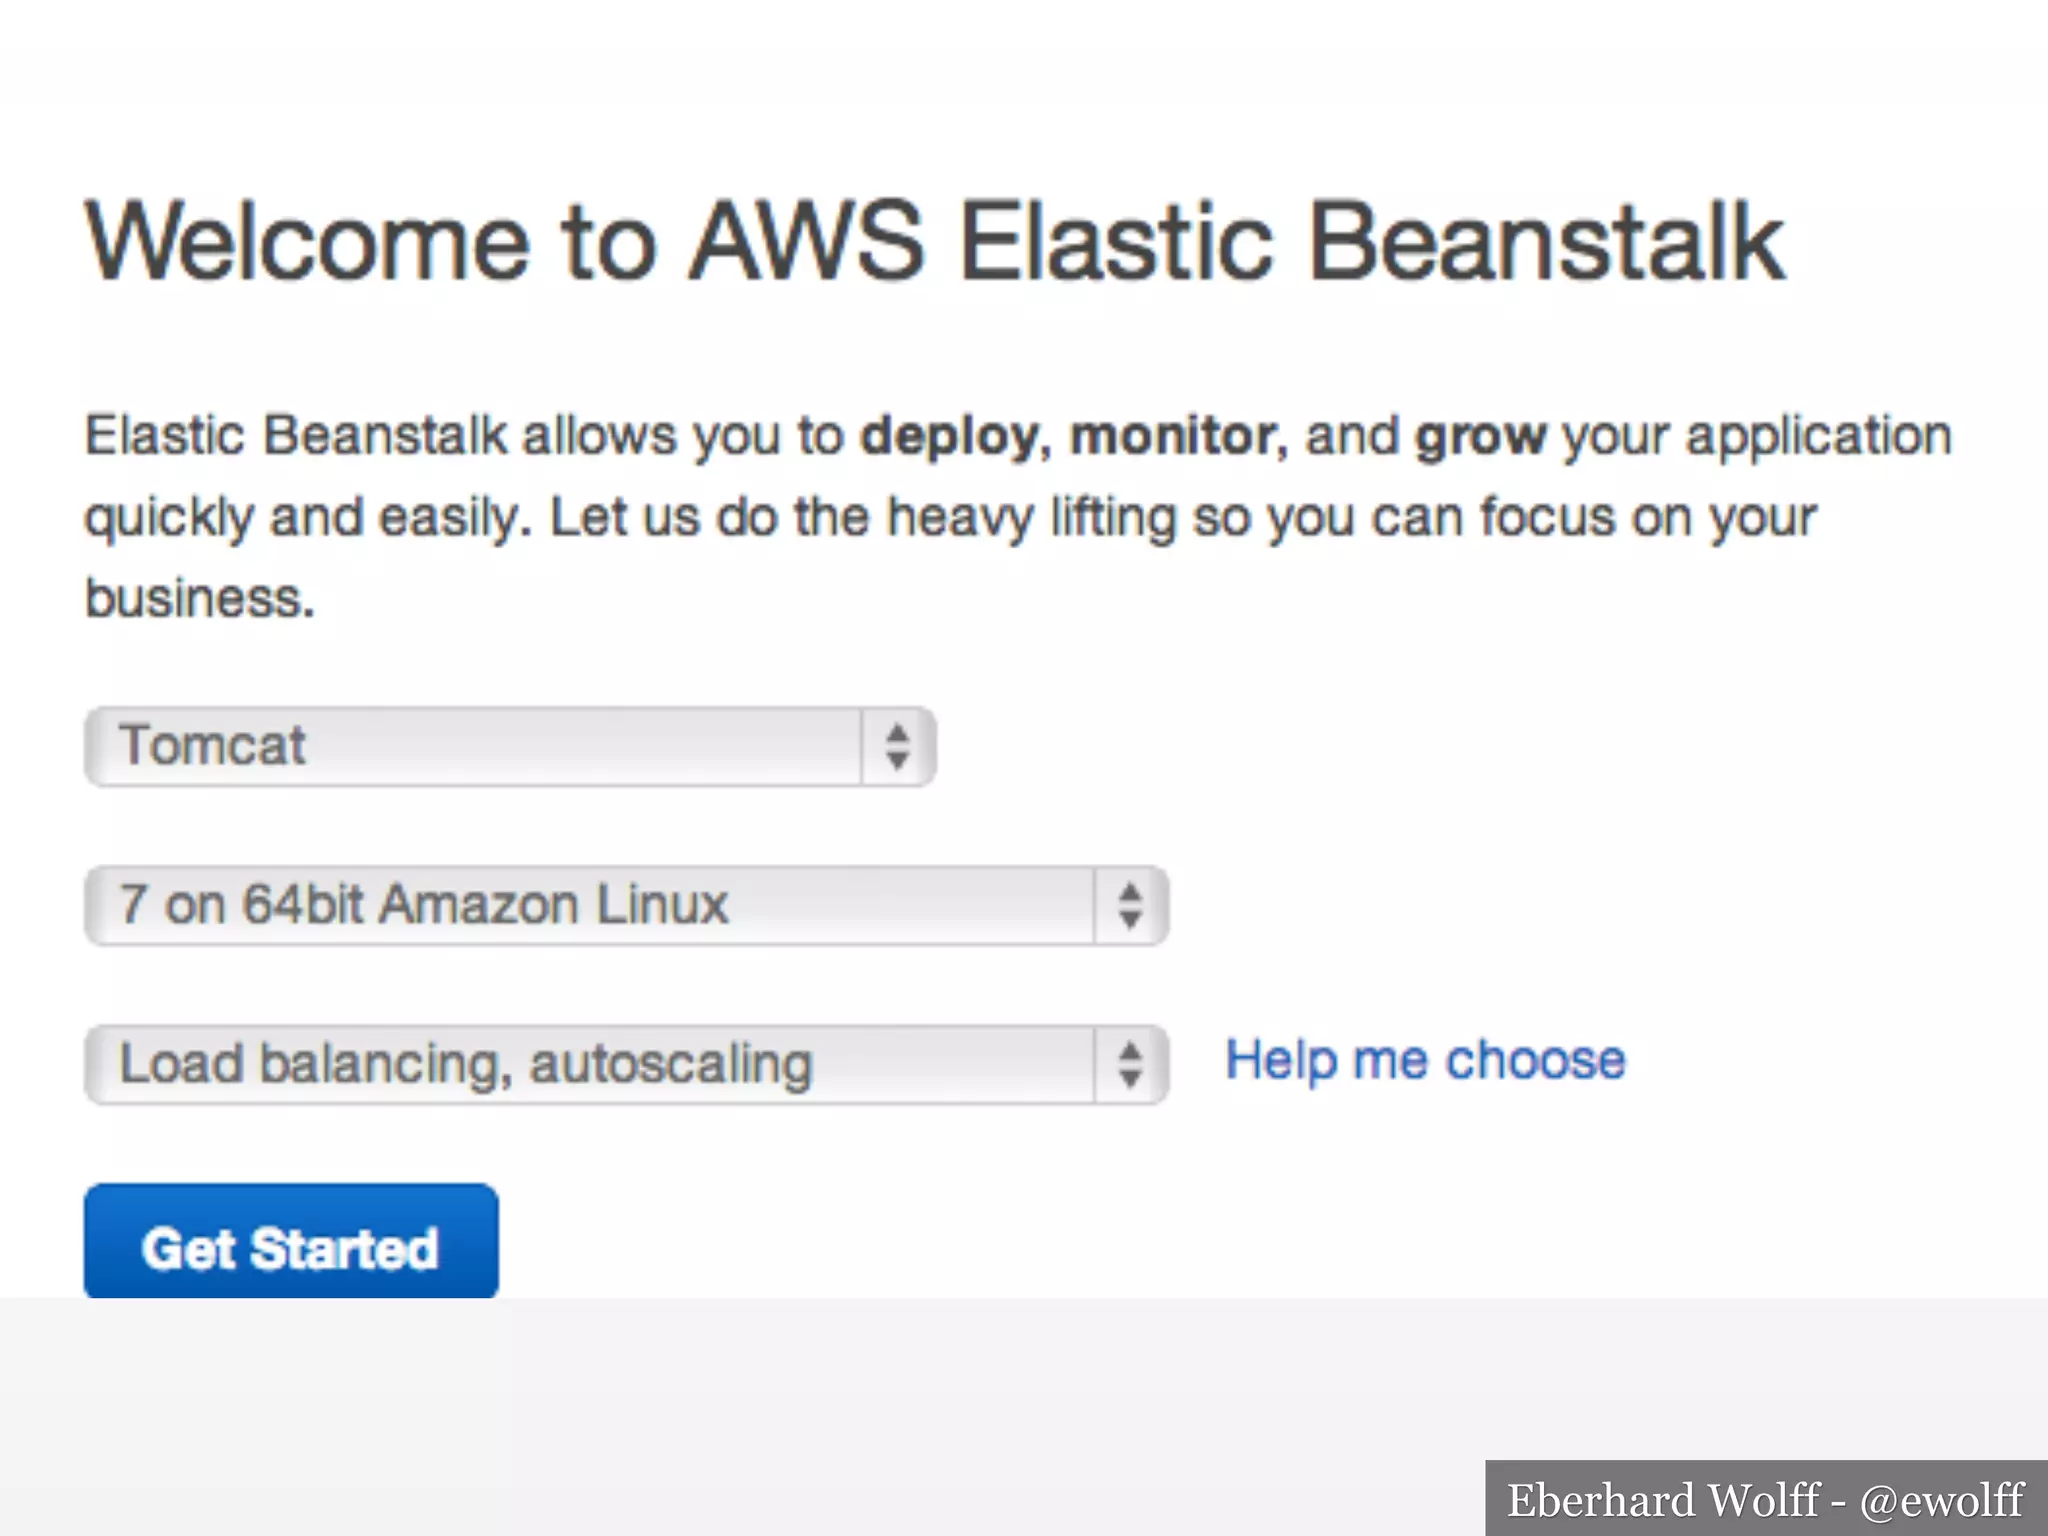Click arrows on Load balancing selector
2048x1536 pixels.
point(1130,1065)
